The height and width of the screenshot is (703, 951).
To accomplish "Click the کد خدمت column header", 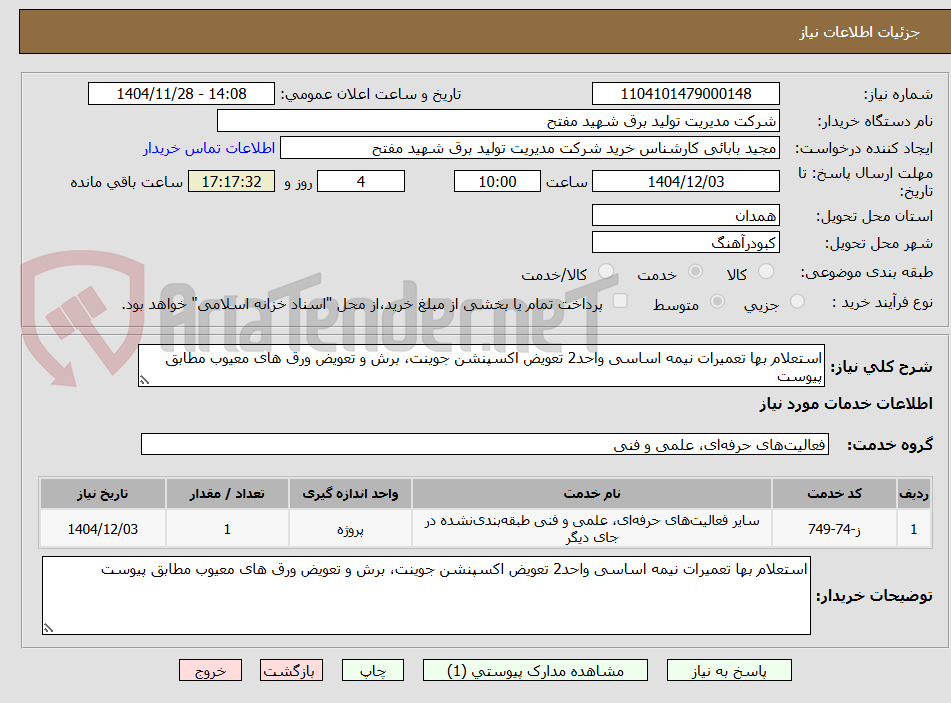I will 834,494.
